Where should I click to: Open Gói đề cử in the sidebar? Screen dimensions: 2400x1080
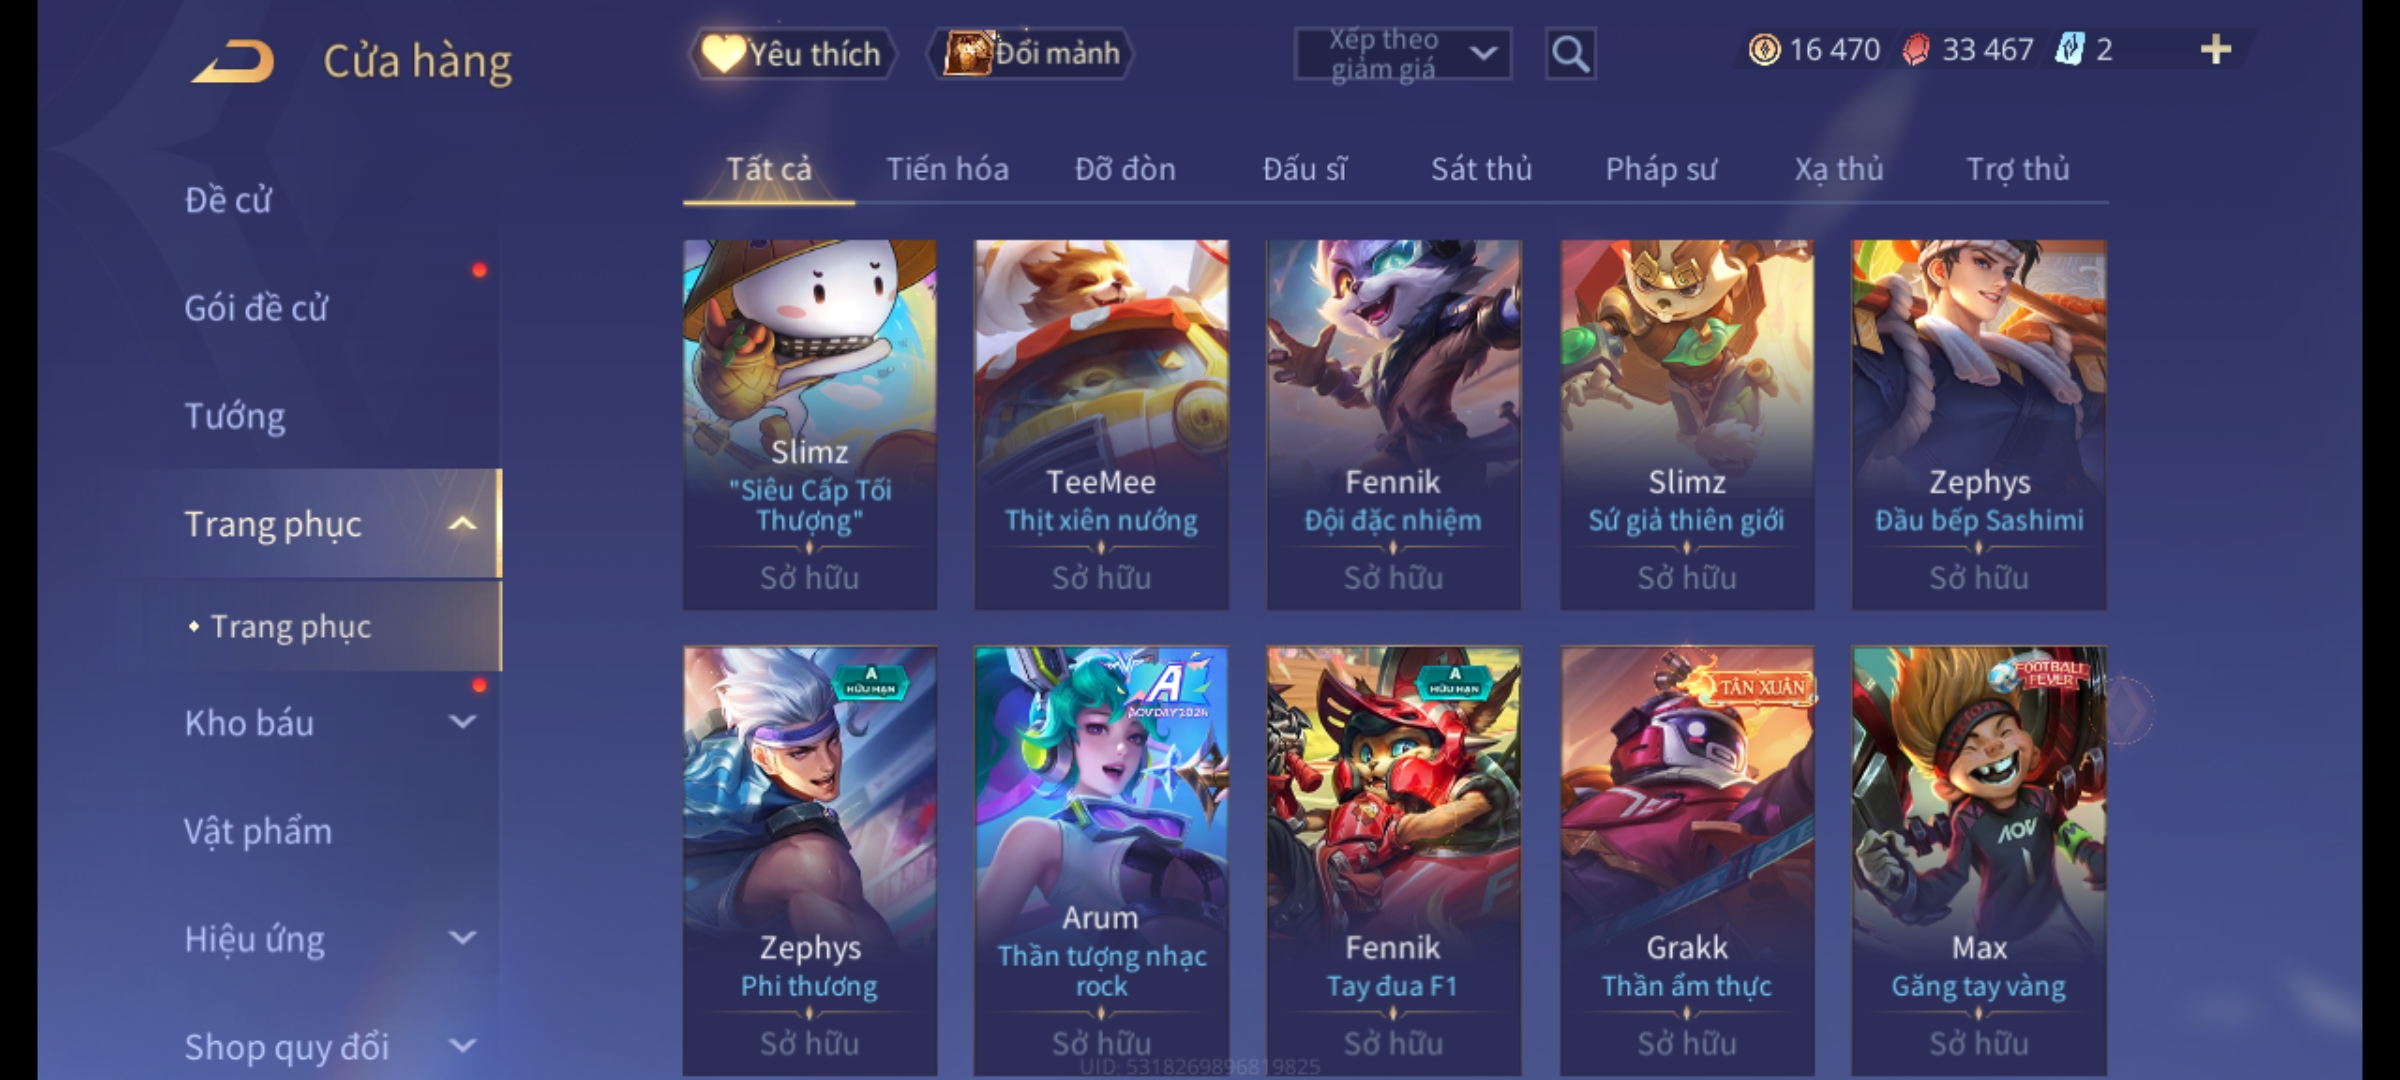tap(256, 308)
